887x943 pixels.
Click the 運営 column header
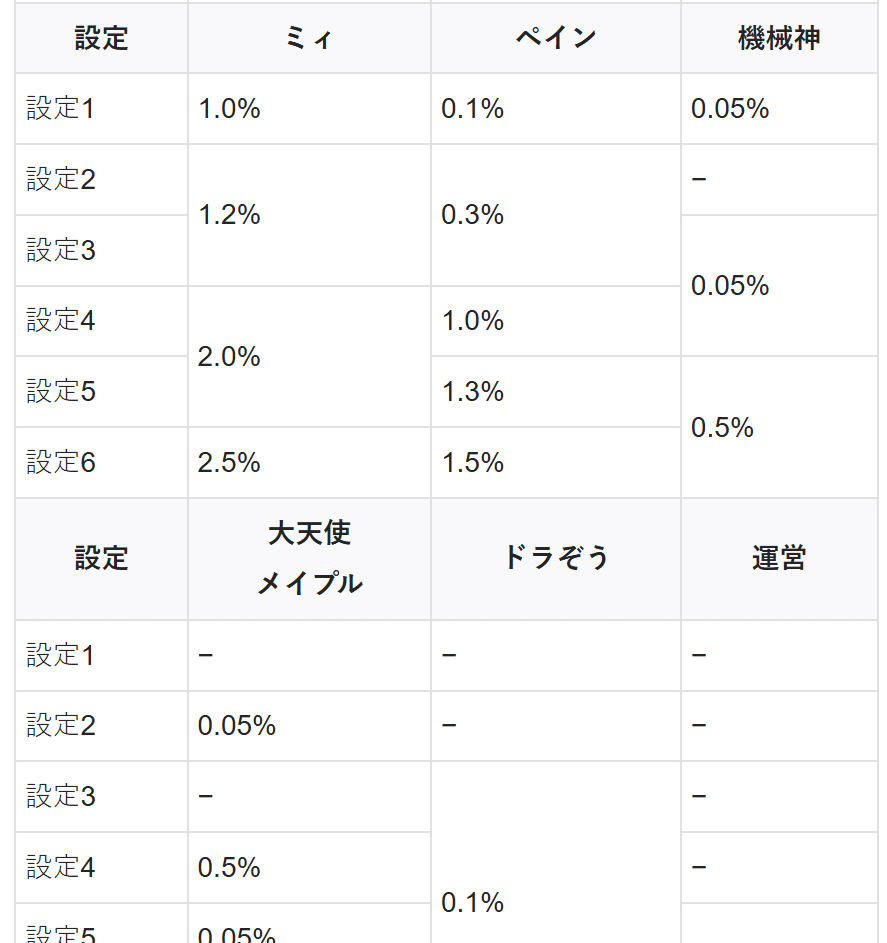tap(779, 558)
